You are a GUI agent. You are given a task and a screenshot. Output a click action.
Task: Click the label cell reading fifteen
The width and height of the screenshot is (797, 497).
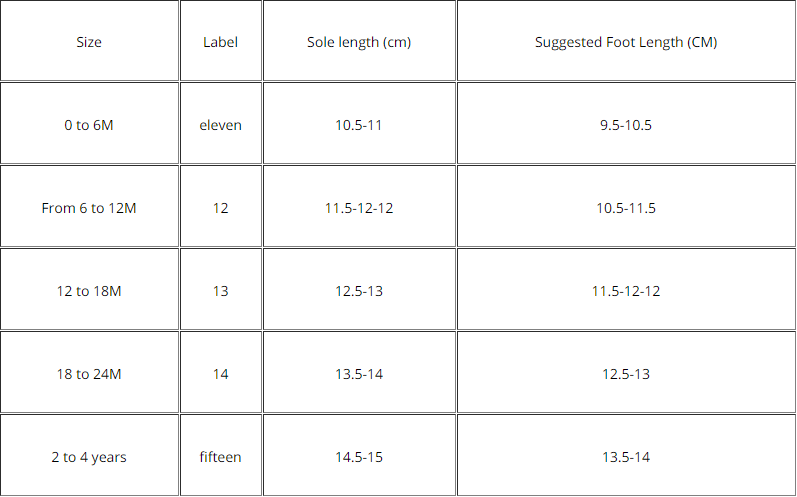[220, 457]
